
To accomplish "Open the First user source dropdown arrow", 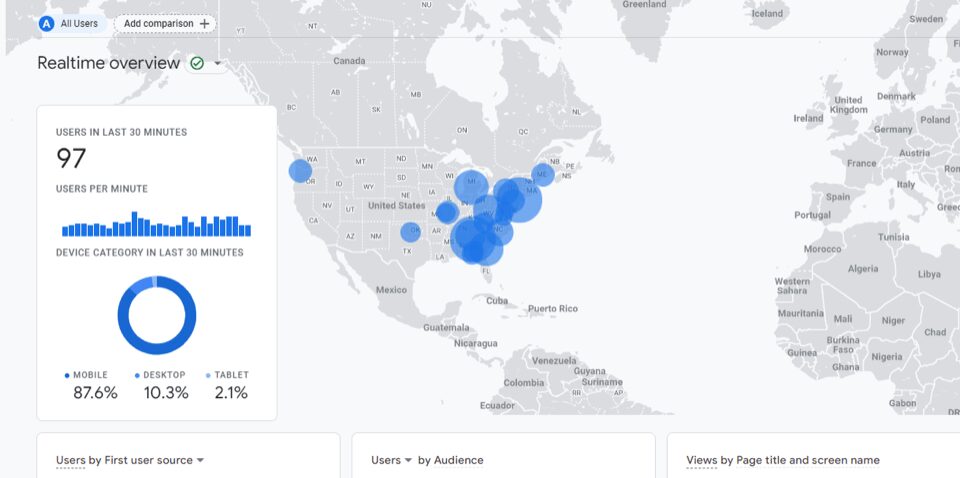I will (x=200, y=460).
